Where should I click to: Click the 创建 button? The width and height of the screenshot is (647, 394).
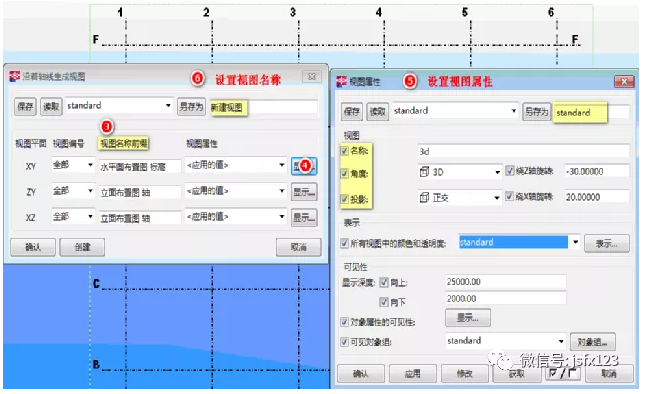click(82, 247)
